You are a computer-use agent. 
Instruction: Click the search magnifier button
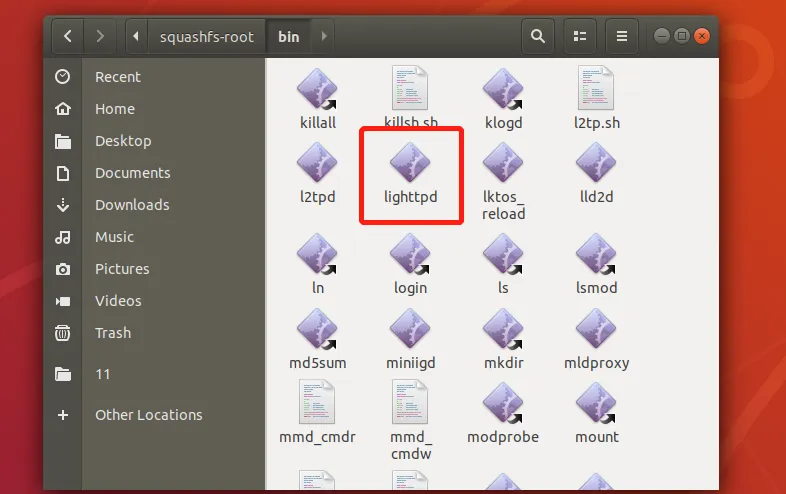(538, 37)
